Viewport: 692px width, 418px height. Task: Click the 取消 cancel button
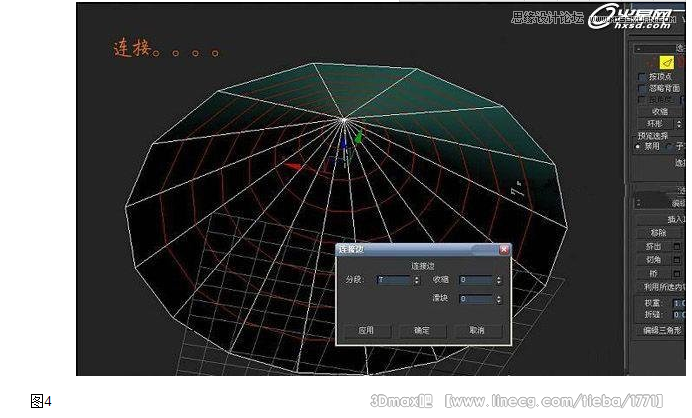click(478, 331)
